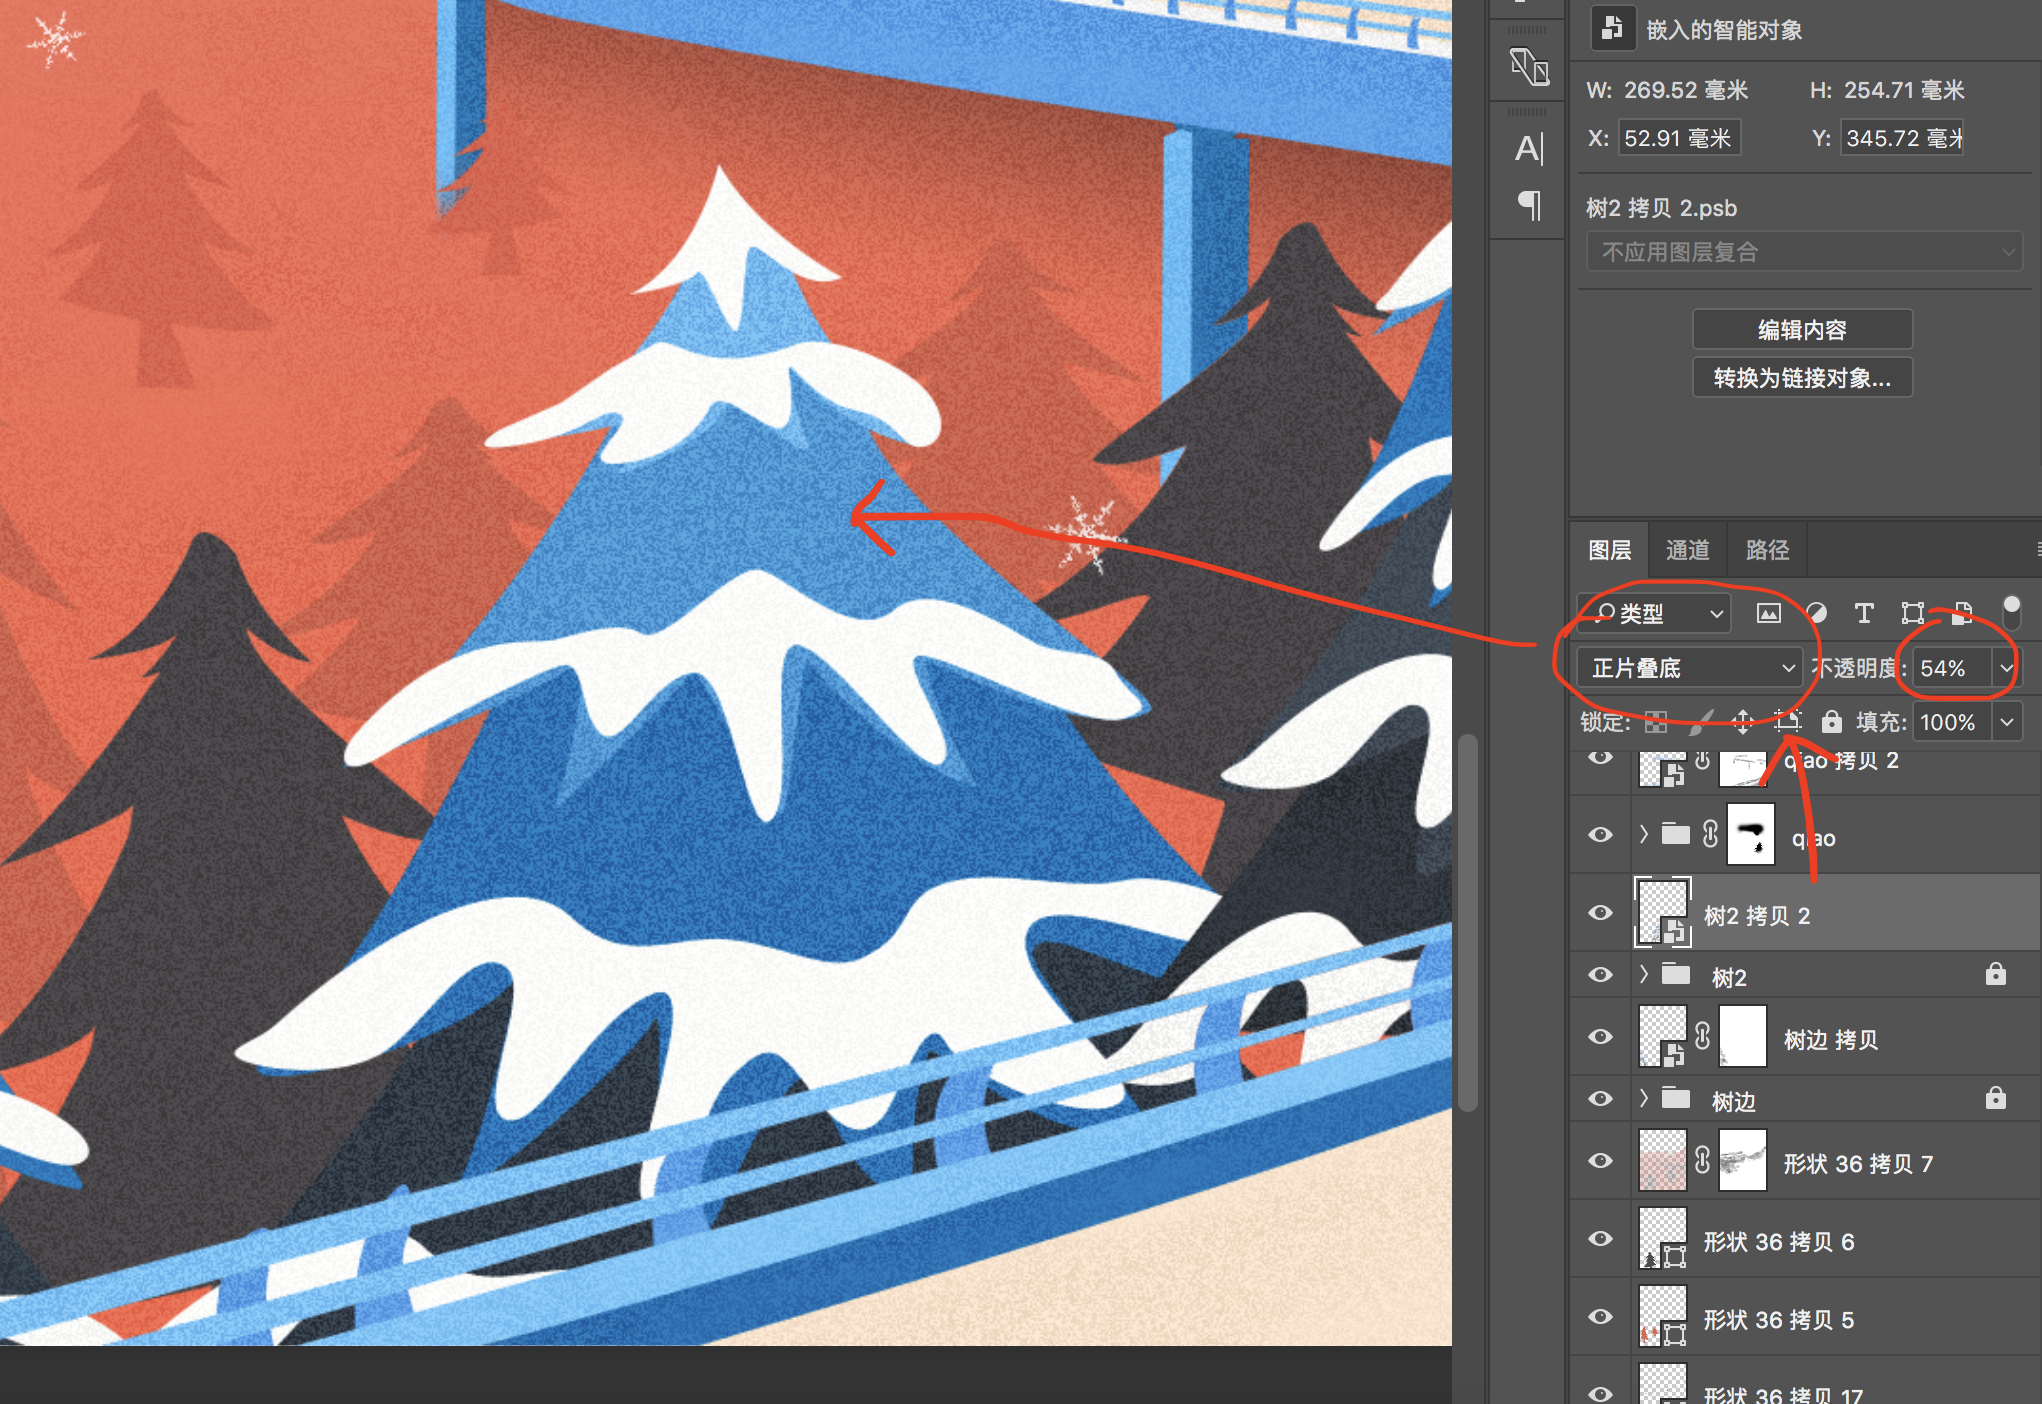Hide the 树2 拷贝 2 layer

[1600, 913]
